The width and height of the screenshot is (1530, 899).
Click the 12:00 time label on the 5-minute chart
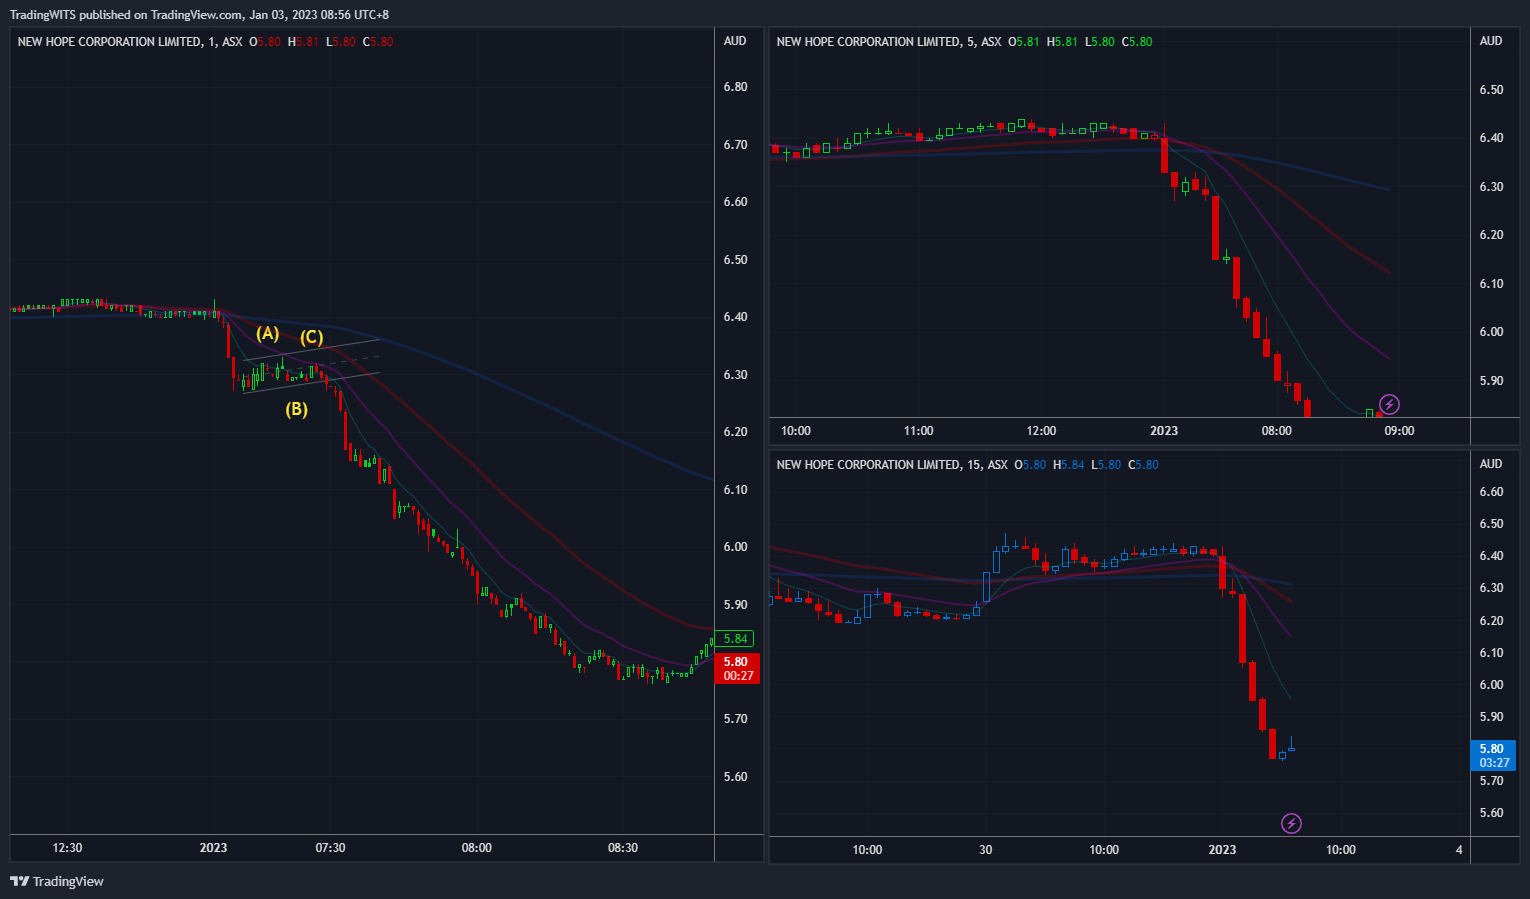coord(1041,431)
